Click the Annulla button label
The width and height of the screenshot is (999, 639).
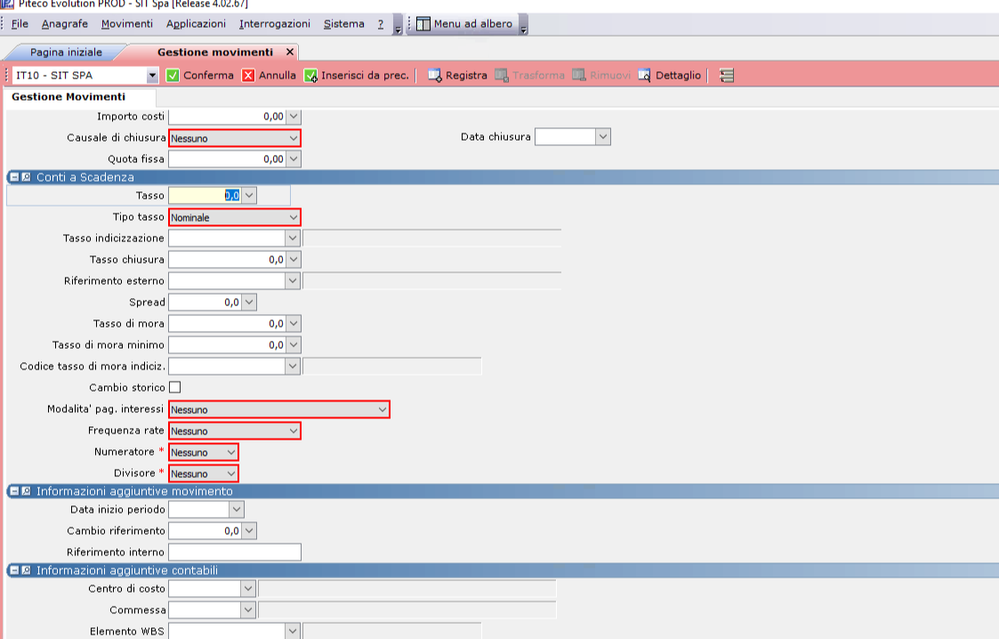point(277,75)
